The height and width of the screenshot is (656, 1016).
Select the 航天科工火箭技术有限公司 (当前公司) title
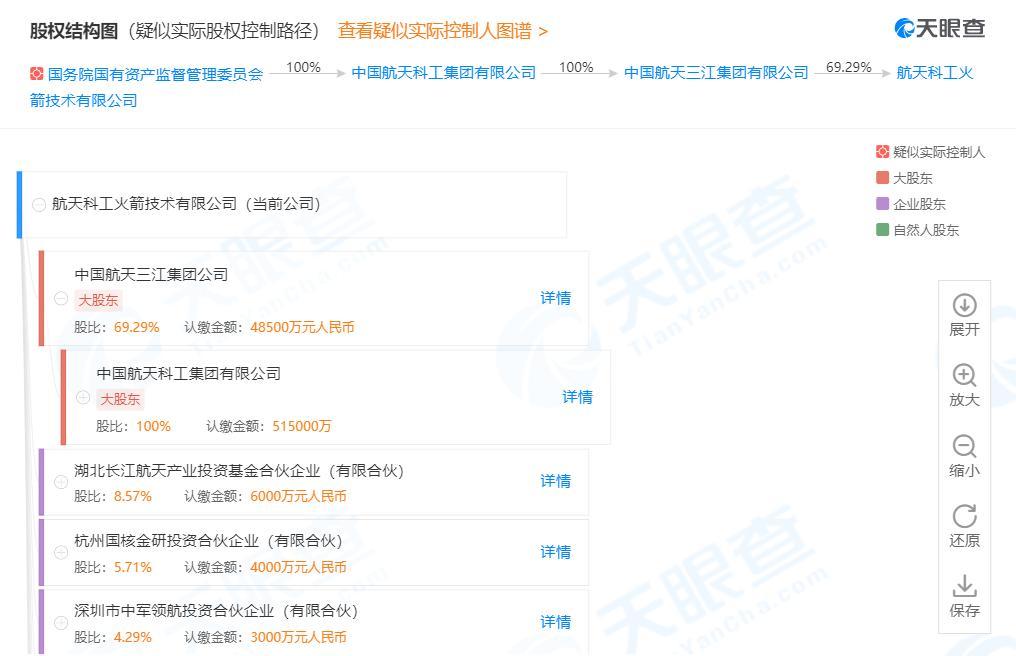click(186, 204)
